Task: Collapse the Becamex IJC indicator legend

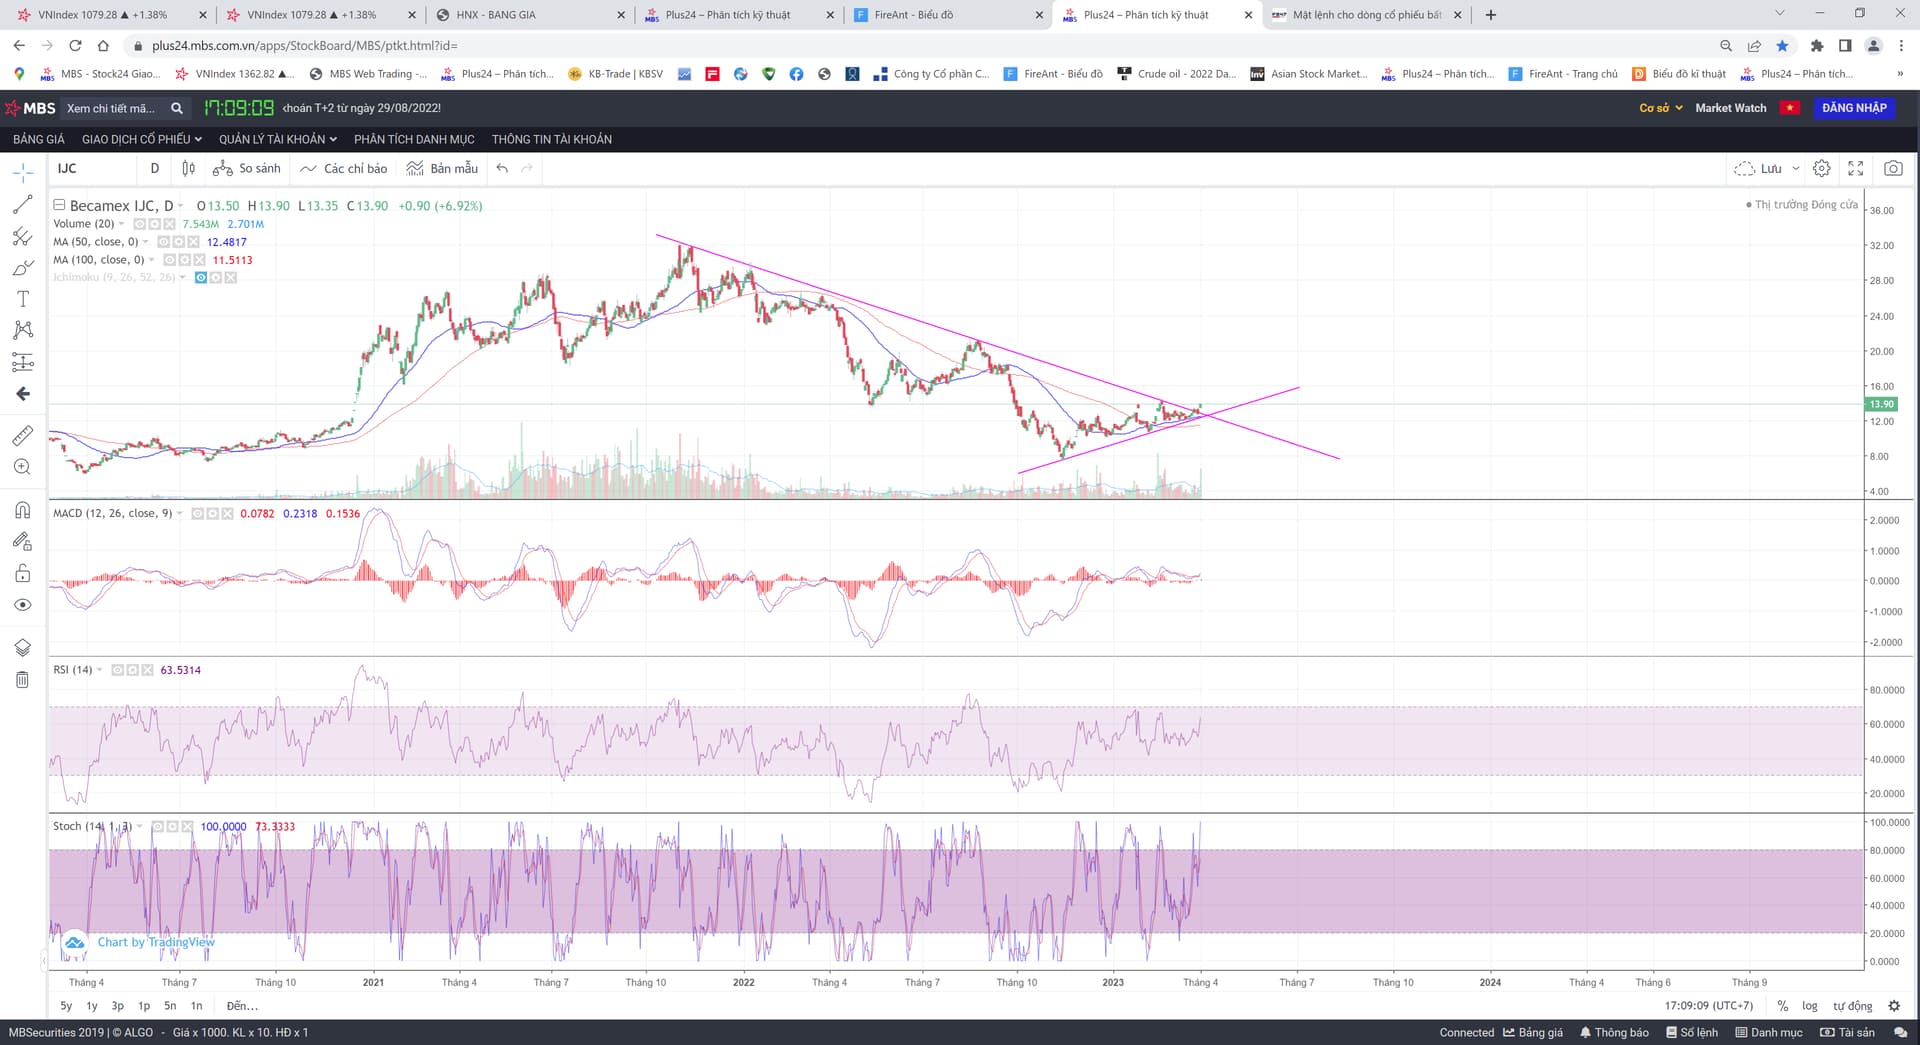Action: tap(59, 205)
